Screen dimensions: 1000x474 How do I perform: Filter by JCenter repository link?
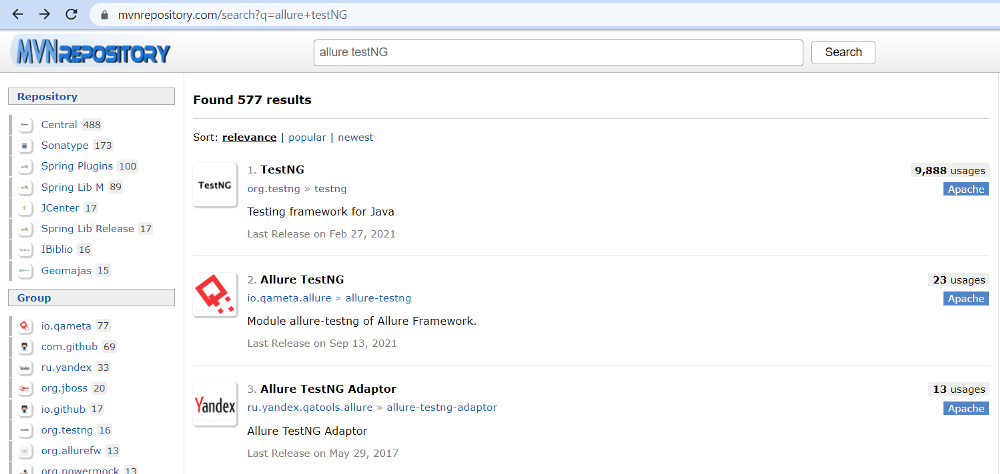pos(61,208)
